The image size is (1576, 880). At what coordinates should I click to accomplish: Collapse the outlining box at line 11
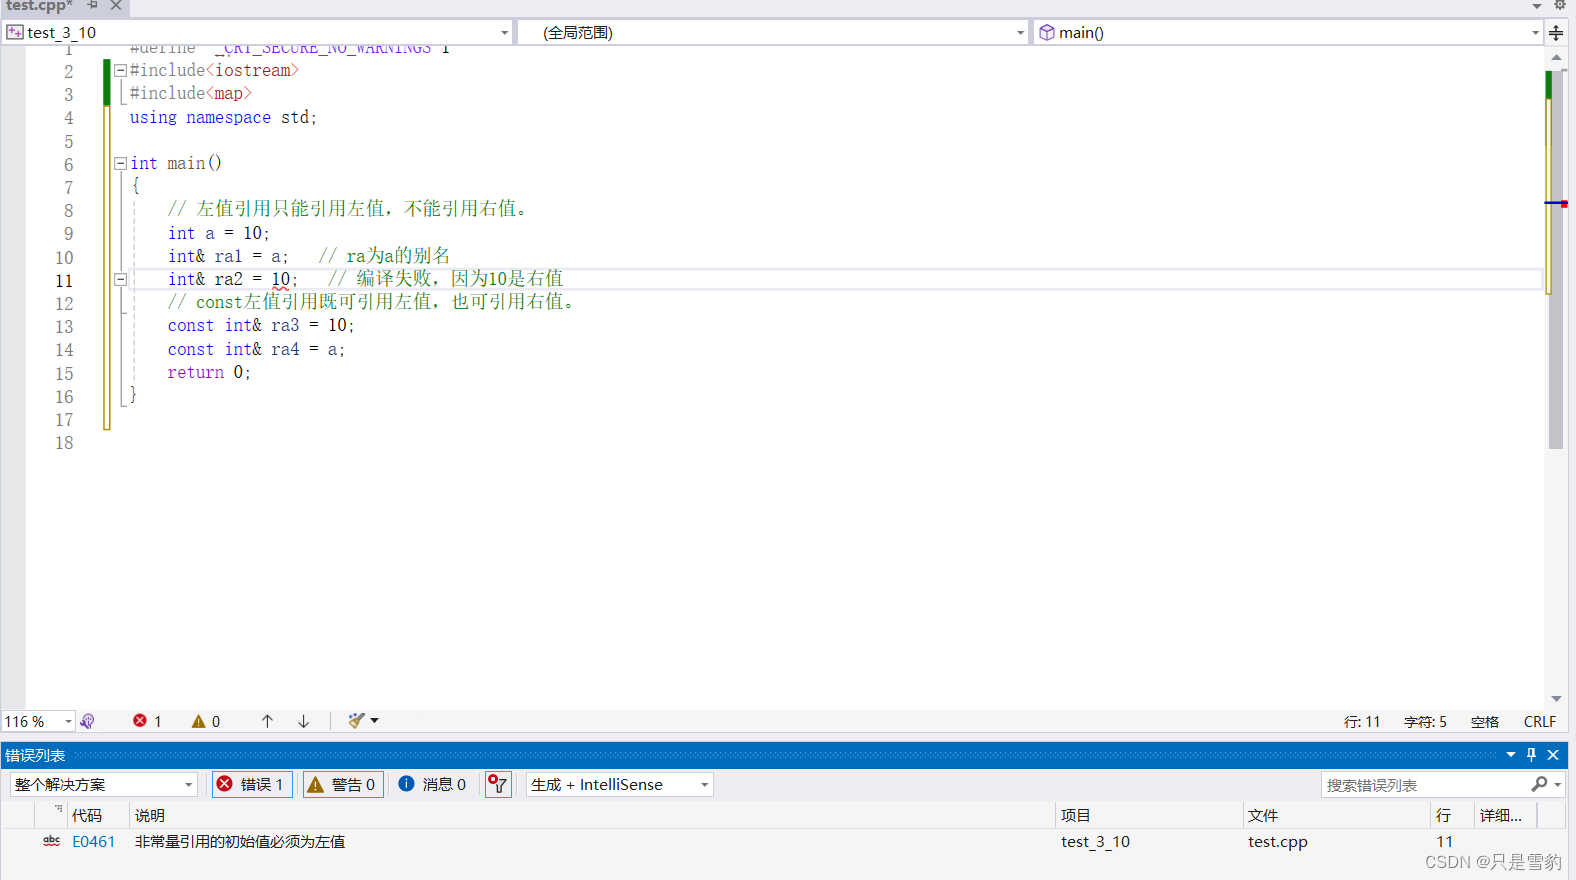[x=120, y=280]
